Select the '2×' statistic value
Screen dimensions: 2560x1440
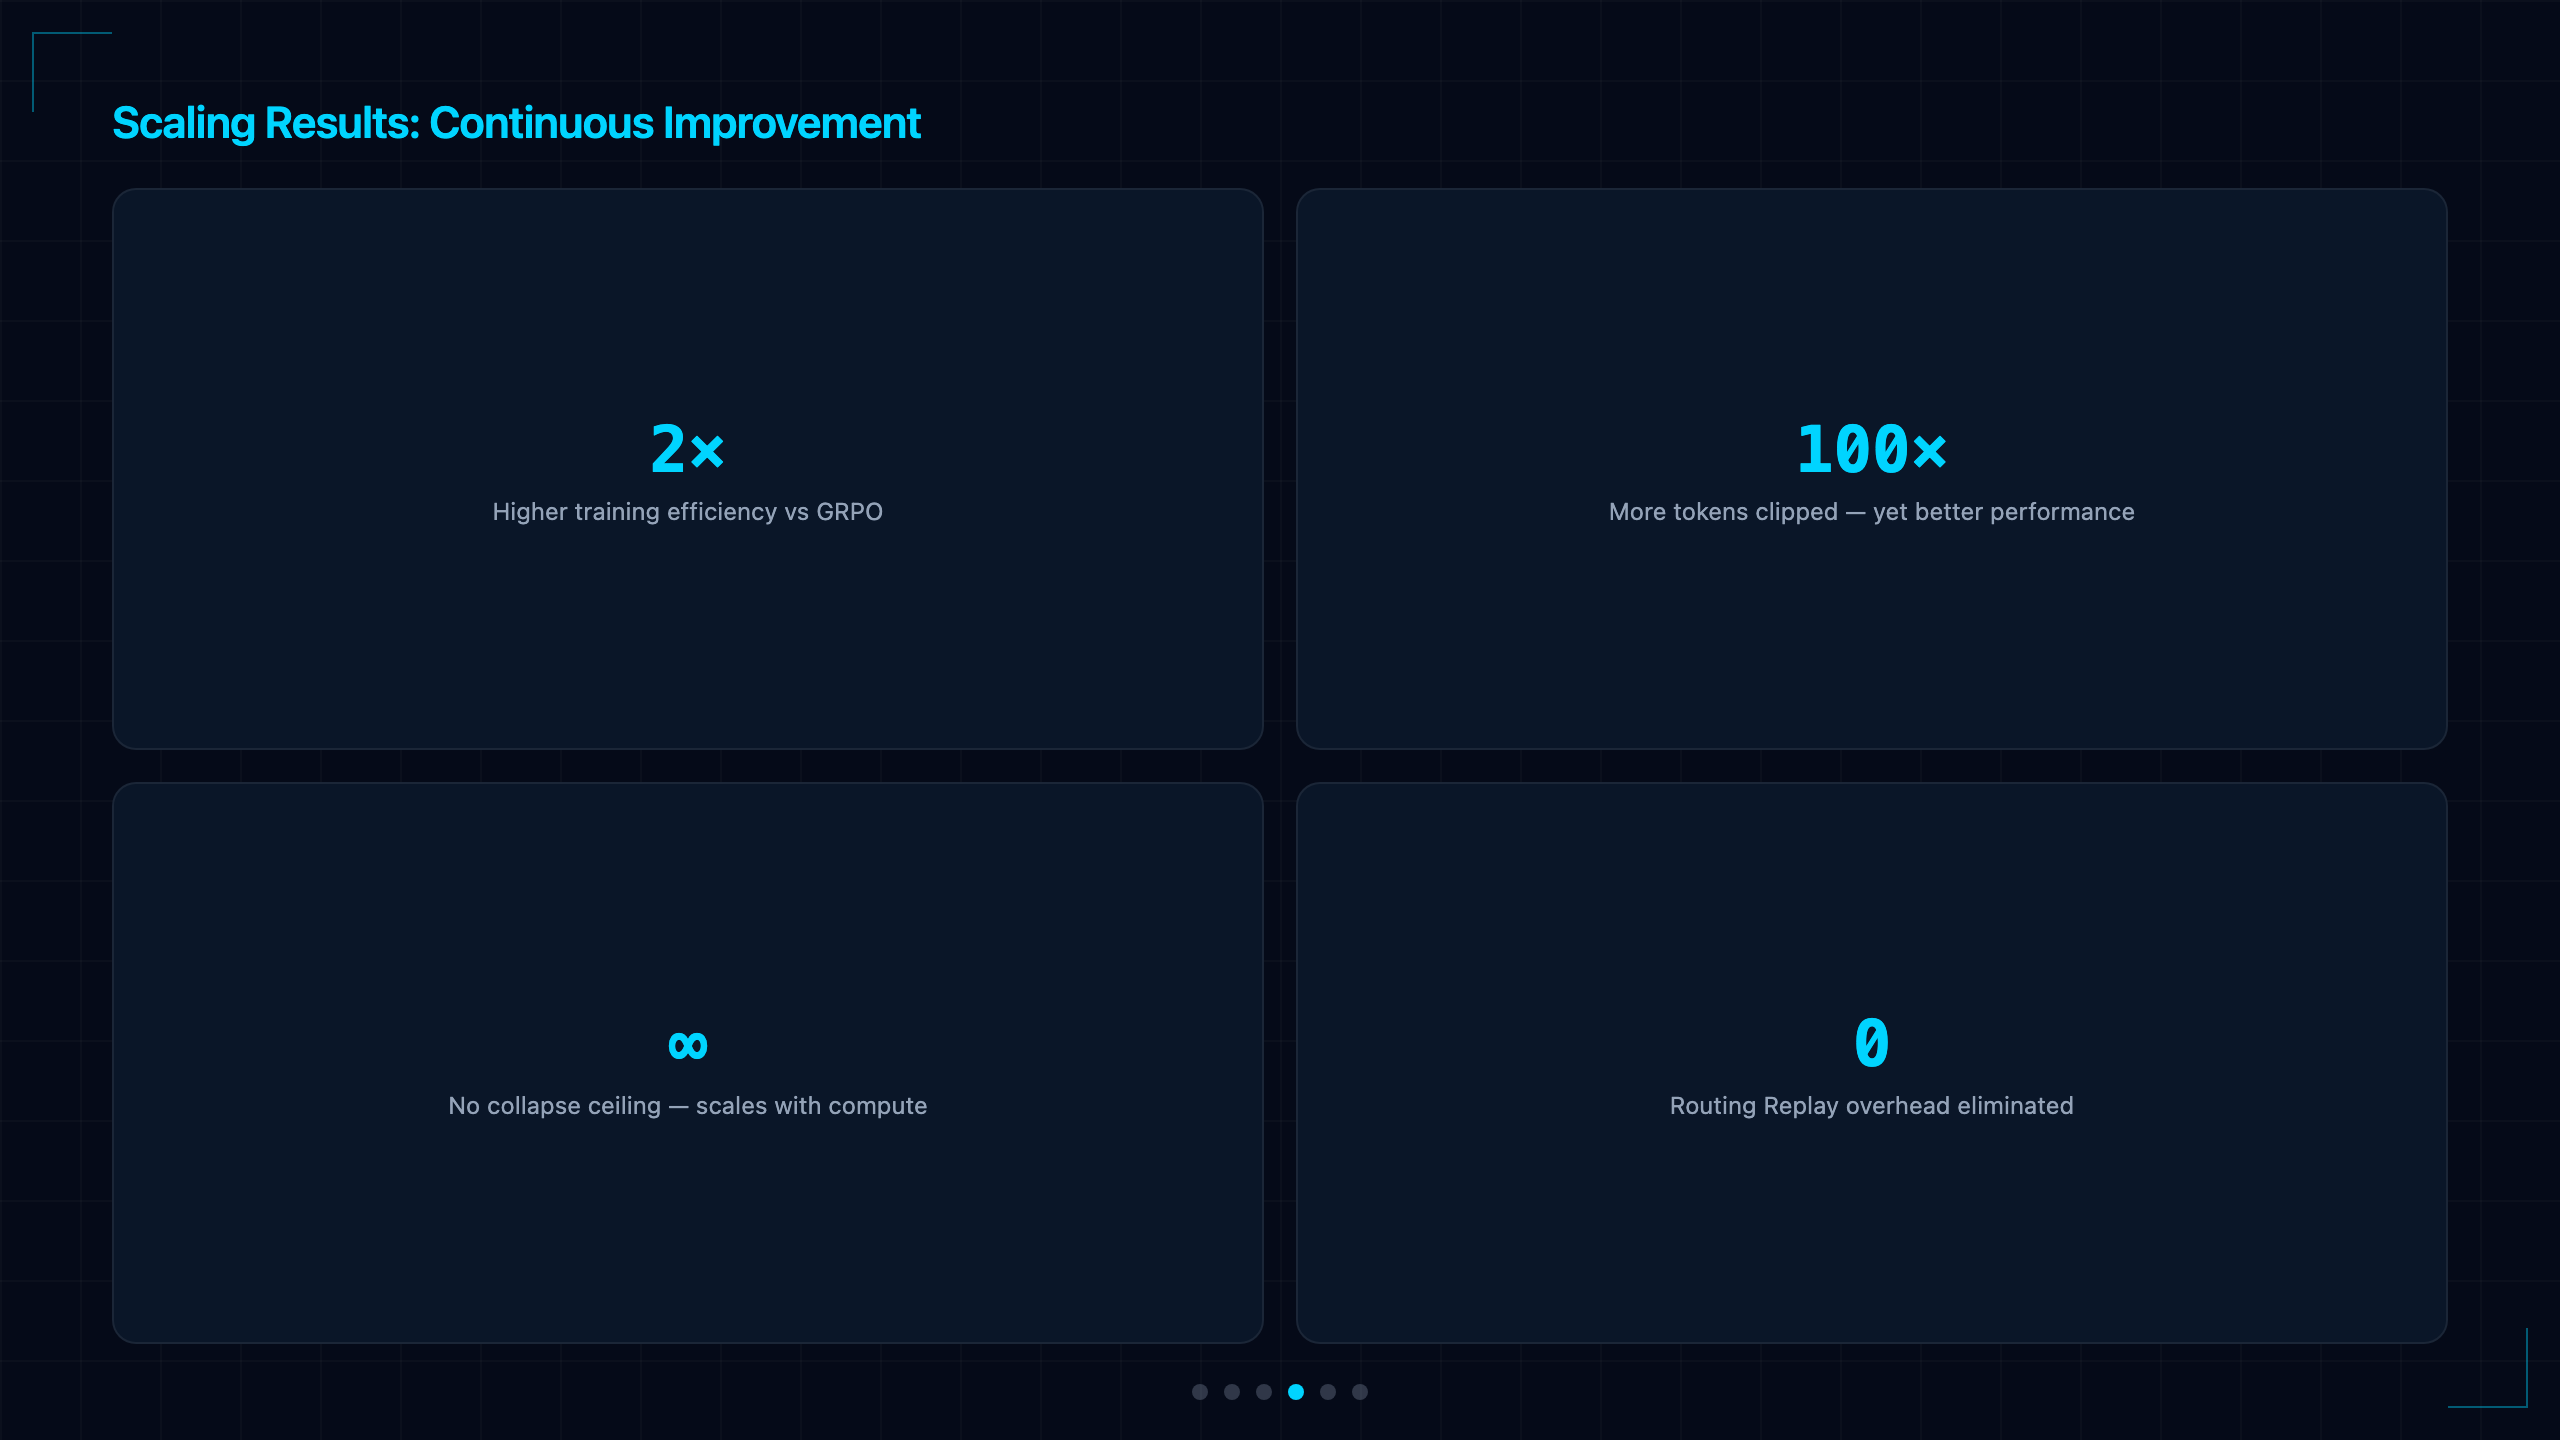click(688, 449)
